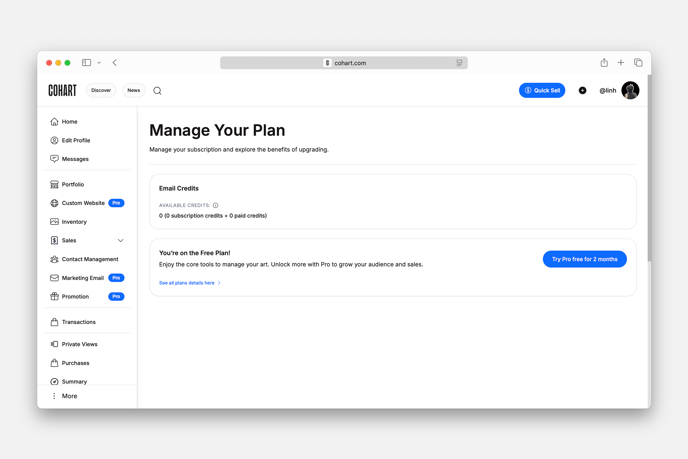Viewport: 688px width, 459px height.
Task: Open Messages from the sidebar
Action: [75, 159]
